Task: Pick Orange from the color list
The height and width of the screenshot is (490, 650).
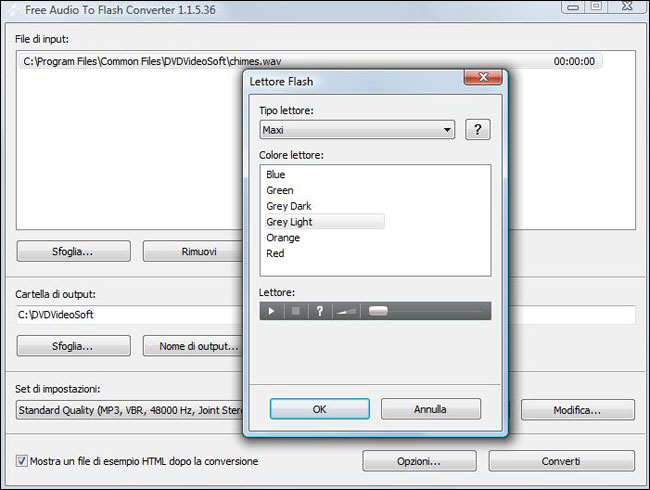Action: tap(282, 238)
